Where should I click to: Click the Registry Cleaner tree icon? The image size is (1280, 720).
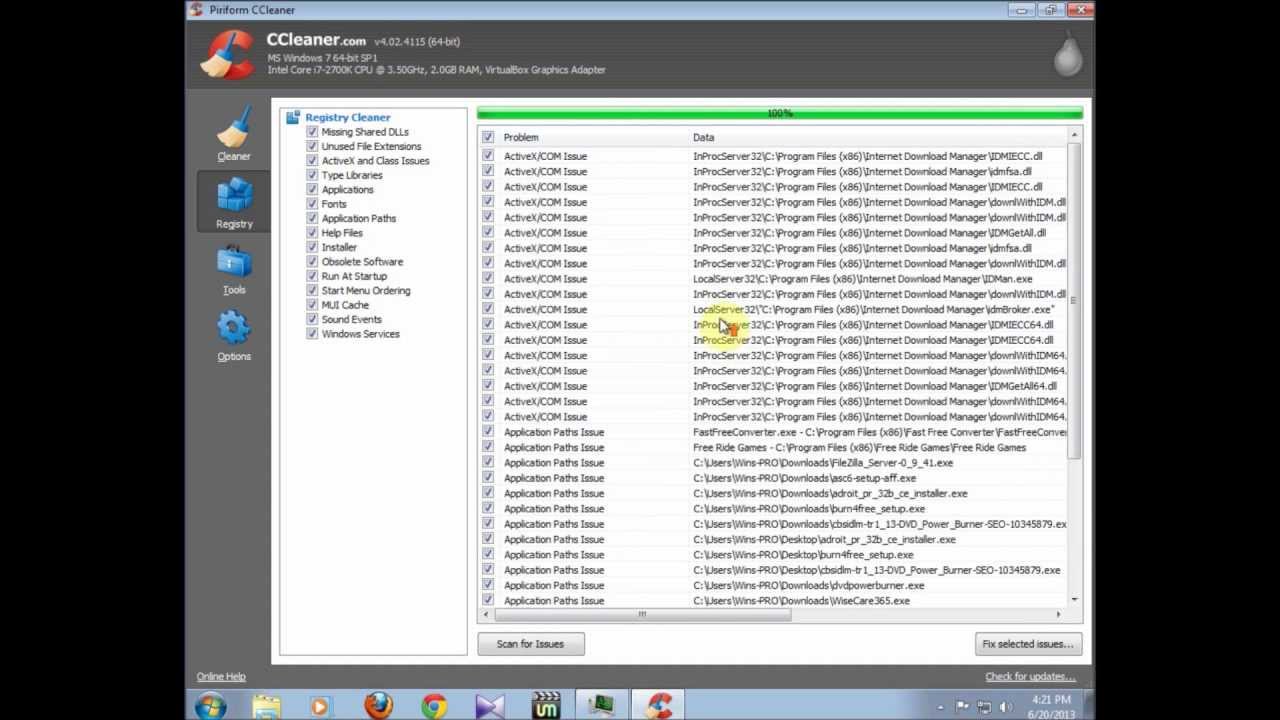293,117
